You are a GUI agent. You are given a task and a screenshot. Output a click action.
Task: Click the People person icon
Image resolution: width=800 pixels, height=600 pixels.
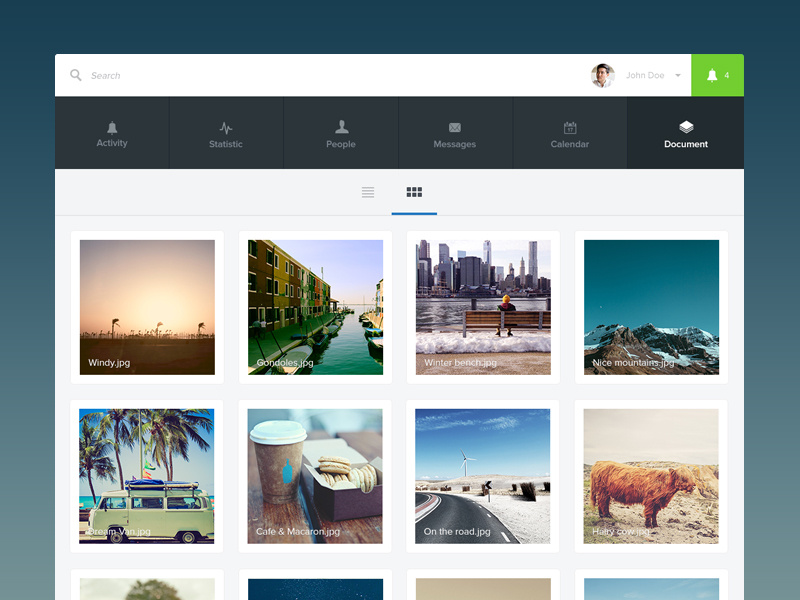pos(341,127)
